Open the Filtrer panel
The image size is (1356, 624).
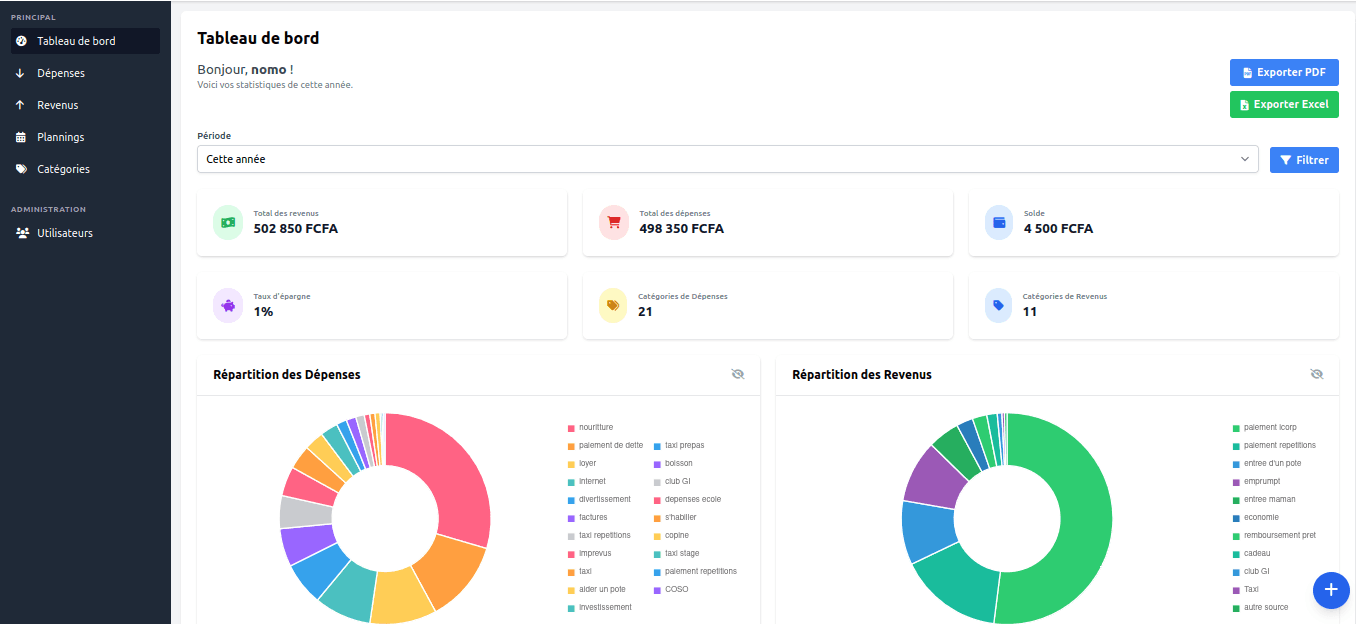tap(1304, 159)
